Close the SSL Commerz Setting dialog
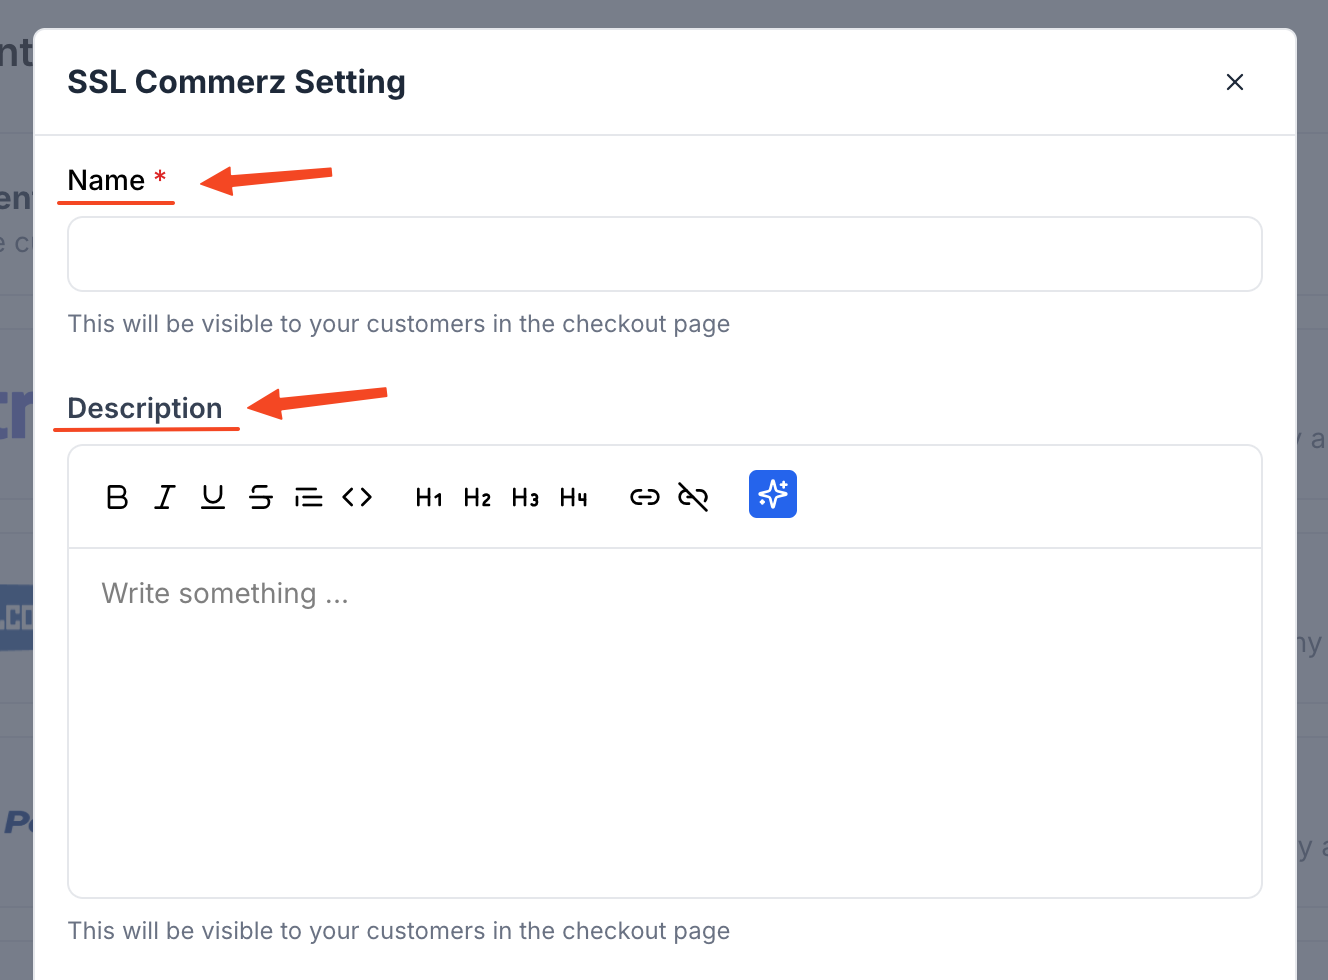 point(1235,82)
